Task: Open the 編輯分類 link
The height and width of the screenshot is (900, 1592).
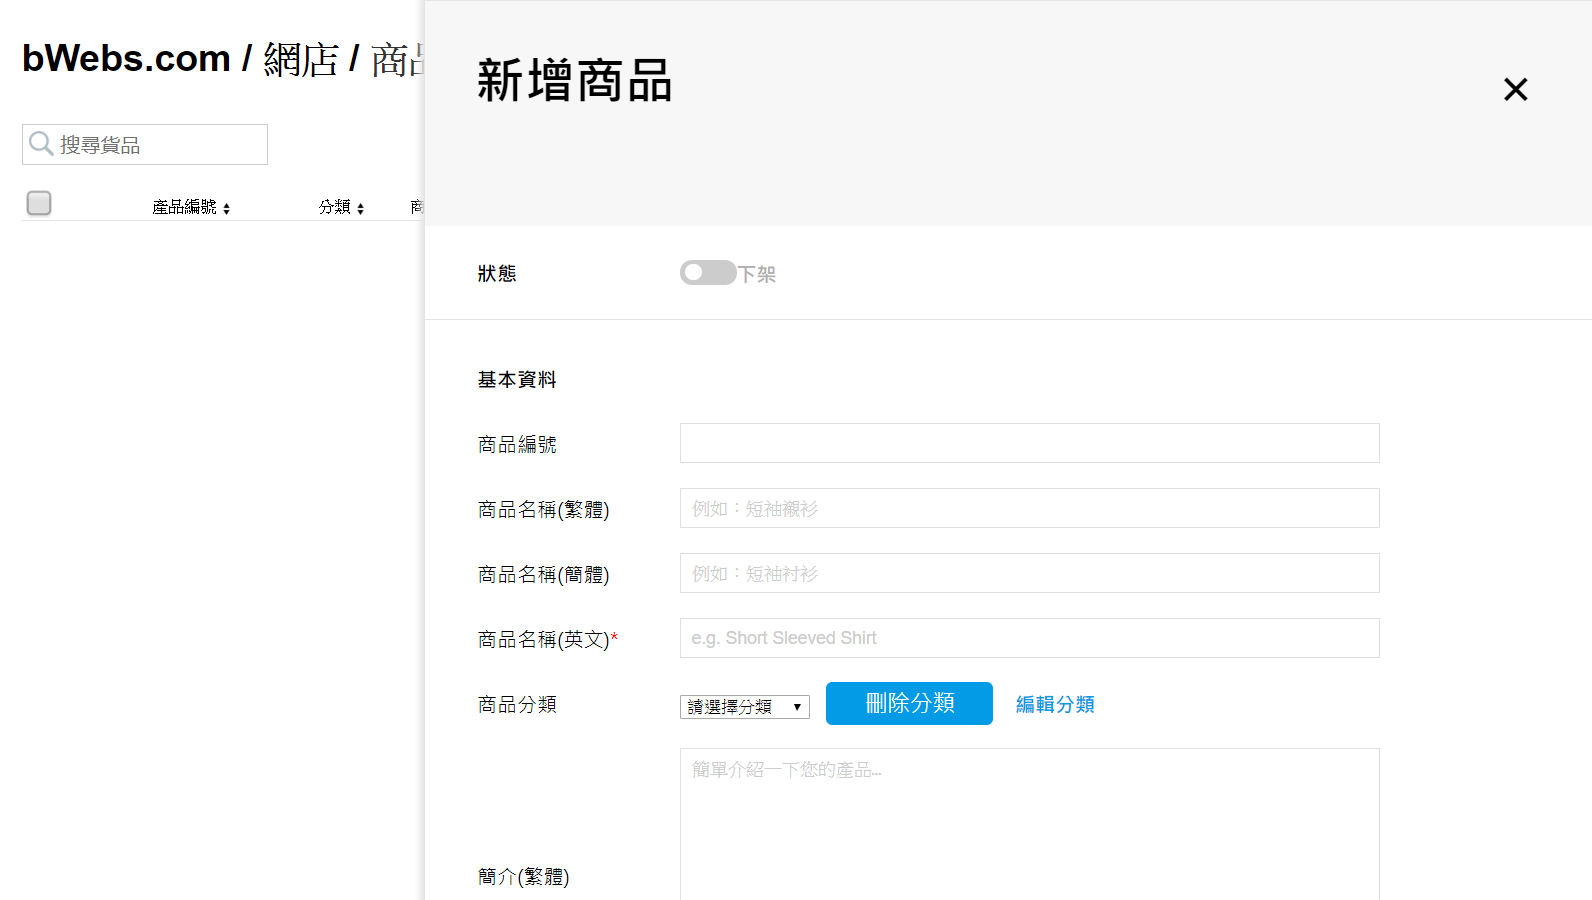Action: point(1055,704)
